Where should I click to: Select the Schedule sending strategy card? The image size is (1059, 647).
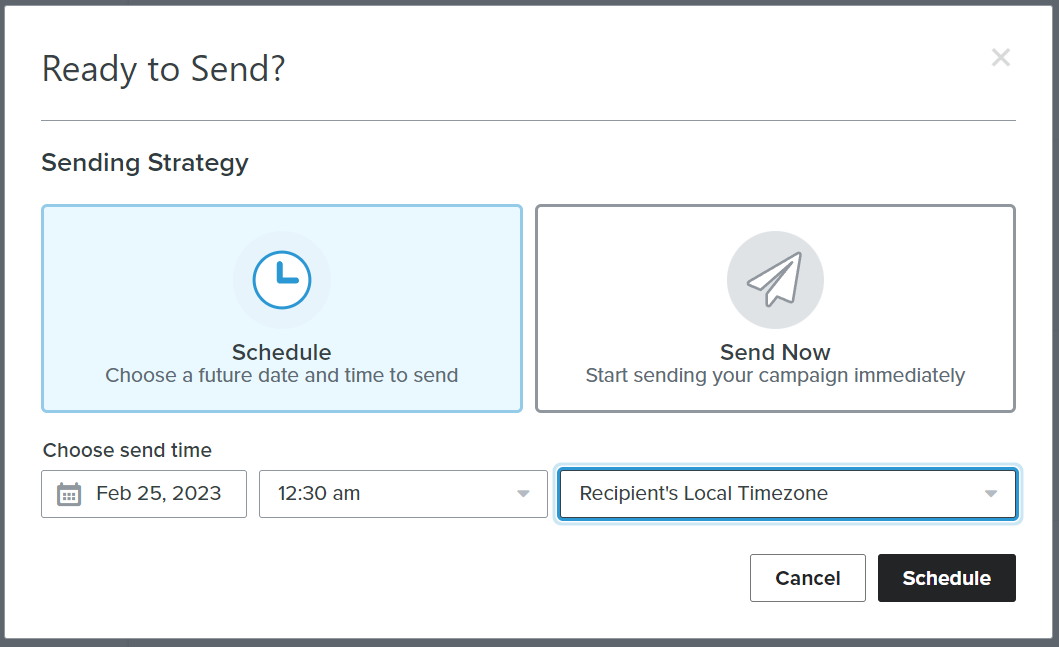[x=282, y=309]
